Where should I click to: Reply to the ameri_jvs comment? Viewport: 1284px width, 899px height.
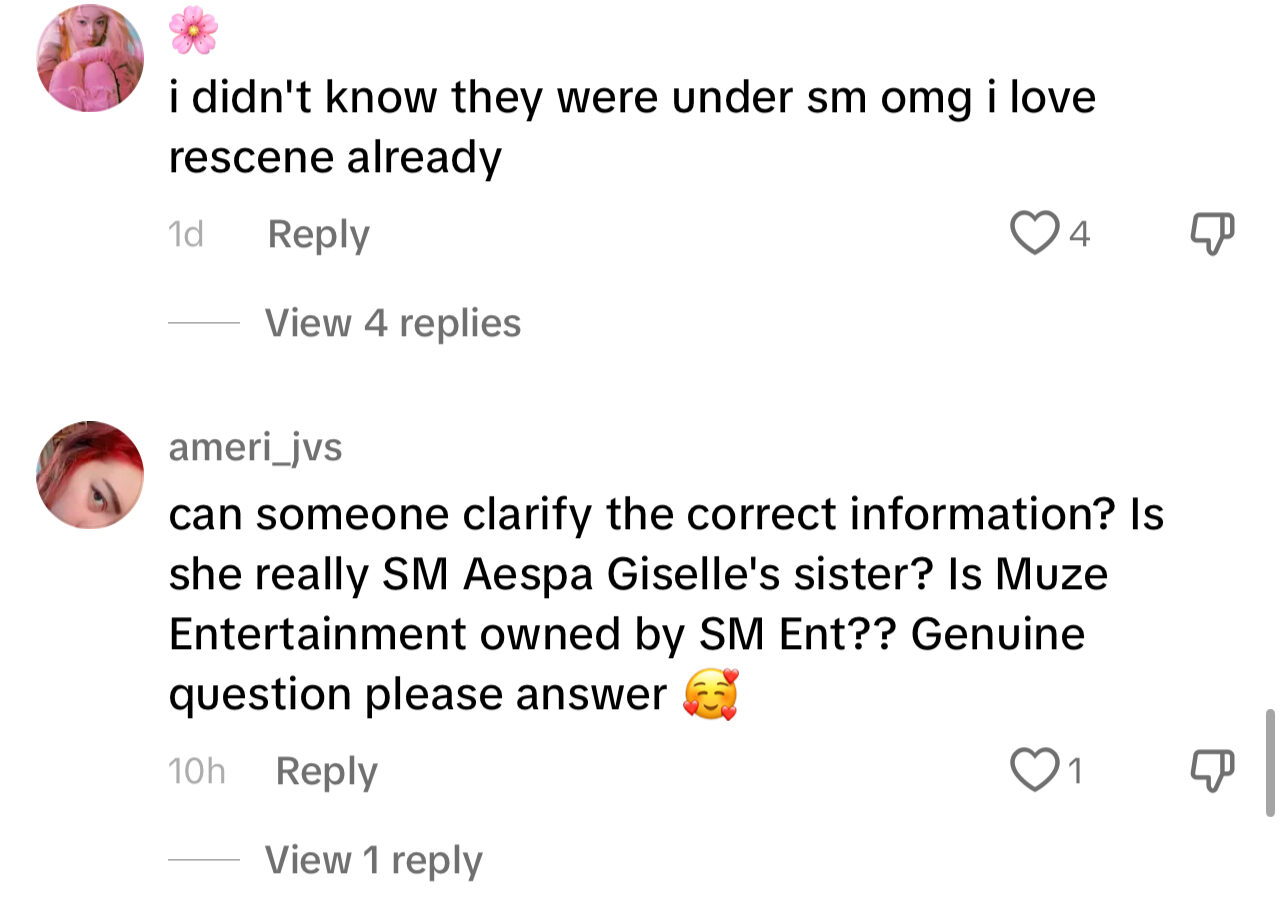tap(326, 771)
